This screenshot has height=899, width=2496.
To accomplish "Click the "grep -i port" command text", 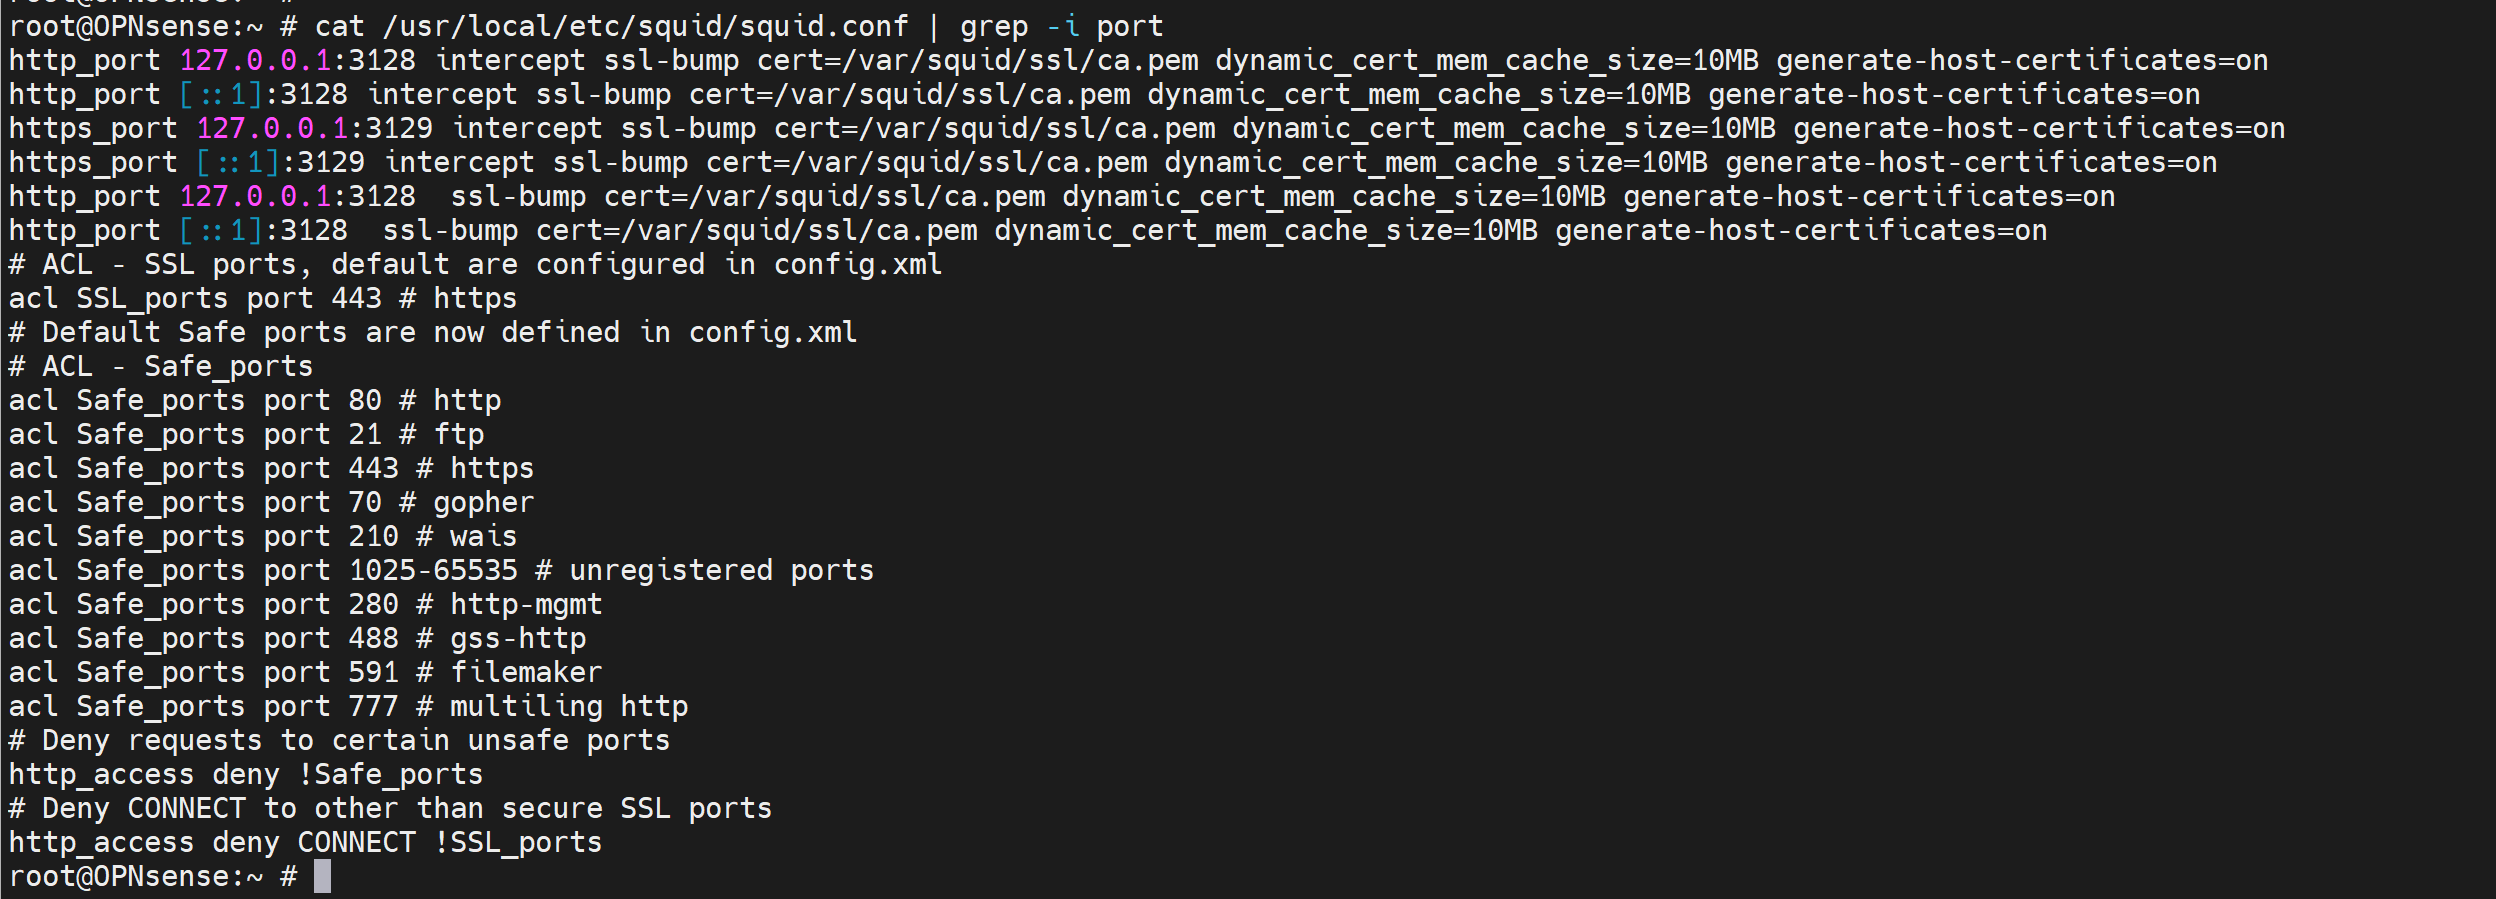I will click(1061, 26).
